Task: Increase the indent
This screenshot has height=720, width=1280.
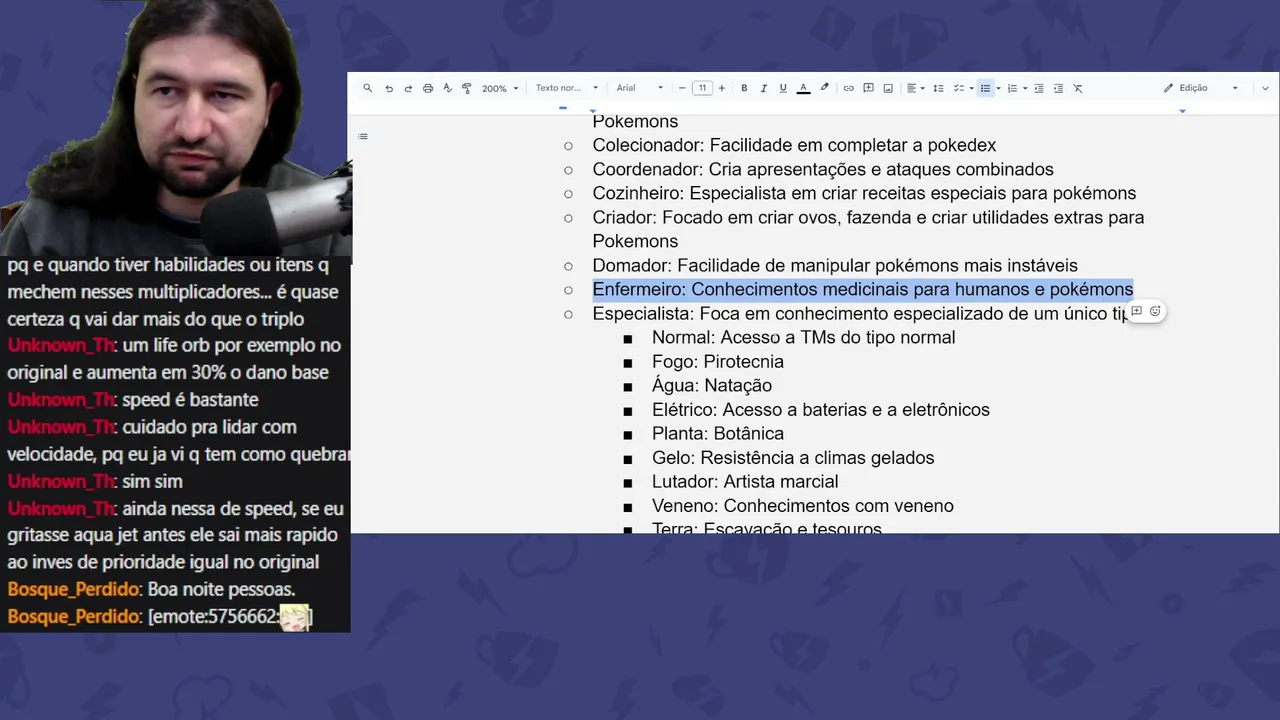Action: click(1058, 88)
